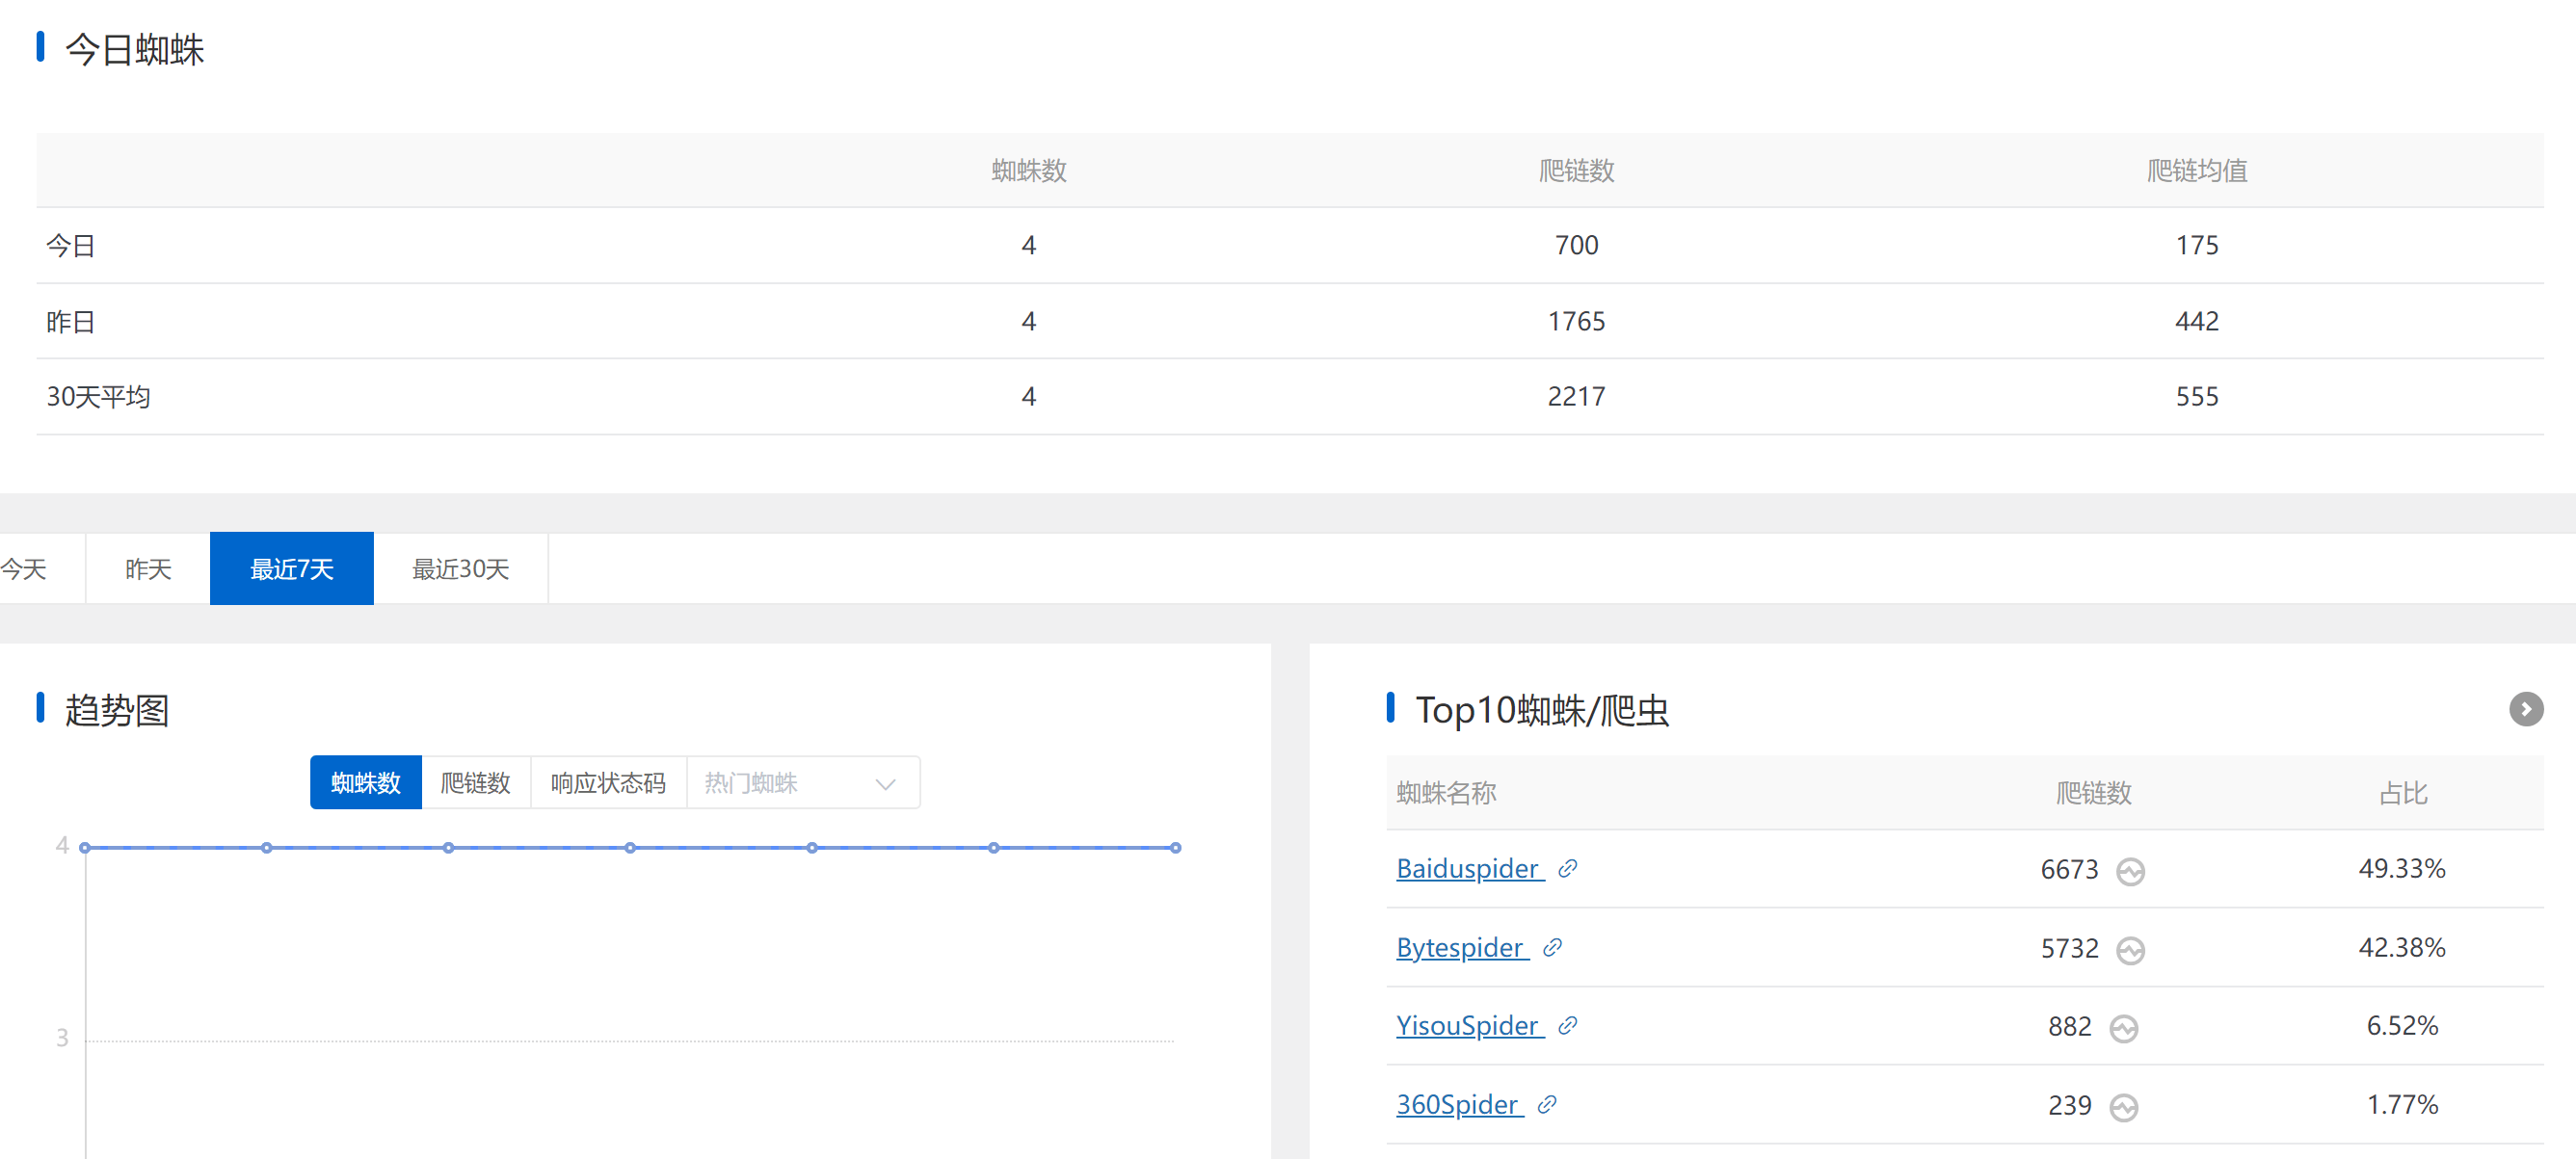This screenshot has height=1159, width=2576.
Task: Click today's 爬链数 value 700
Action: [1576, 246]
